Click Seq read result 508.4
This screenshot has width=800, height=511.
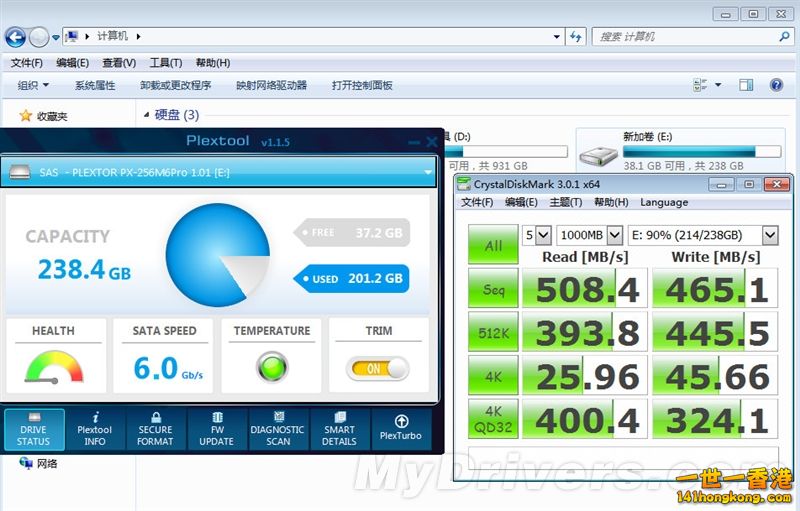[585, 289]
